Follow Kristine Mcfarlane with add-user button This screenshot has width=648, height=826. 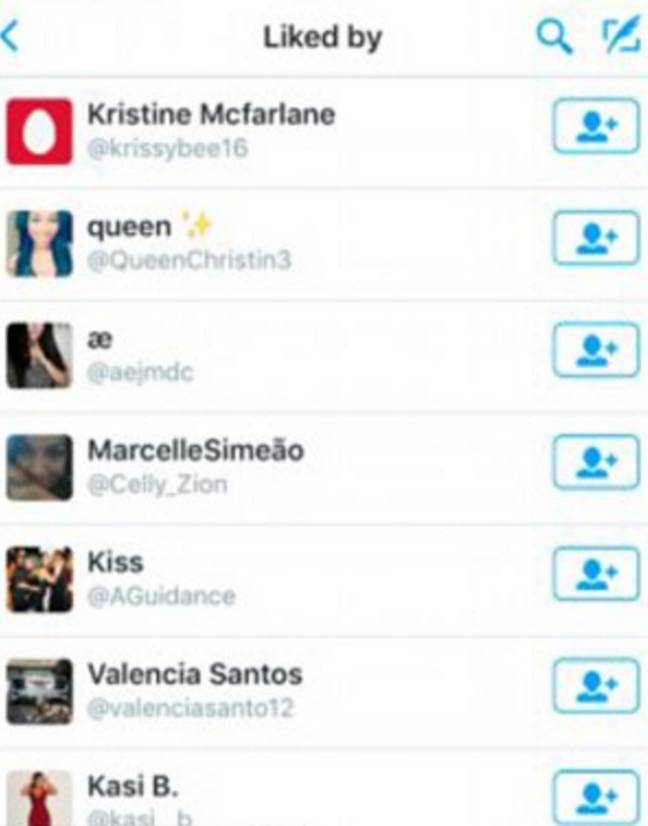pos(596,126)
